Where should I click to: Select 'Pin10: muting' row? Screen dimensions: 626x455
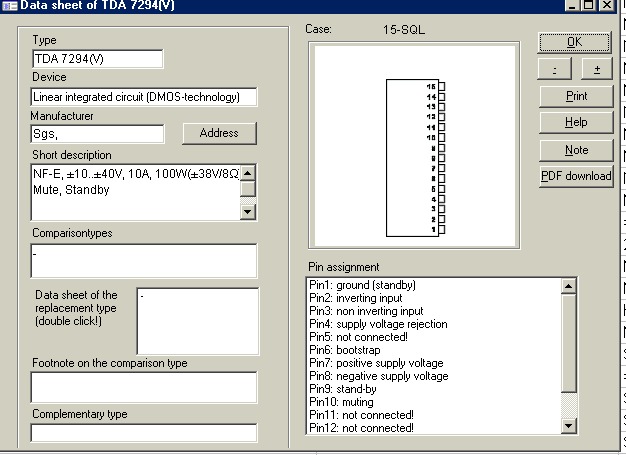pos(434,402)
